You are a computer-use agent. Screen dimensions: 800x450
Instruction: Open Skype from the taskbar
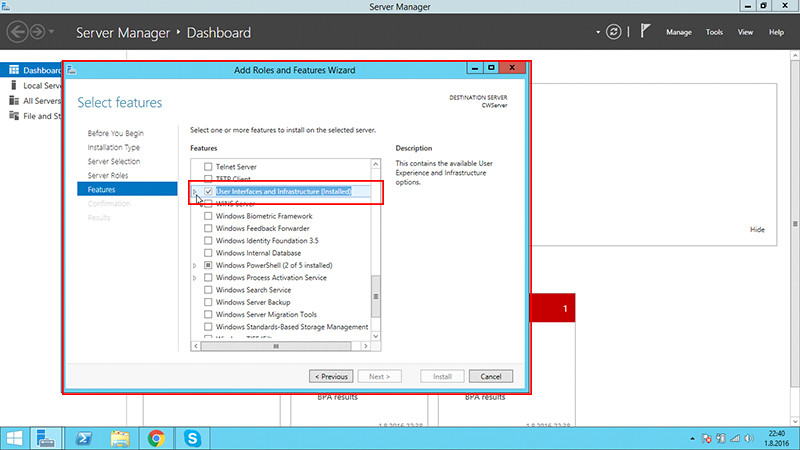(x=191, y=437)
